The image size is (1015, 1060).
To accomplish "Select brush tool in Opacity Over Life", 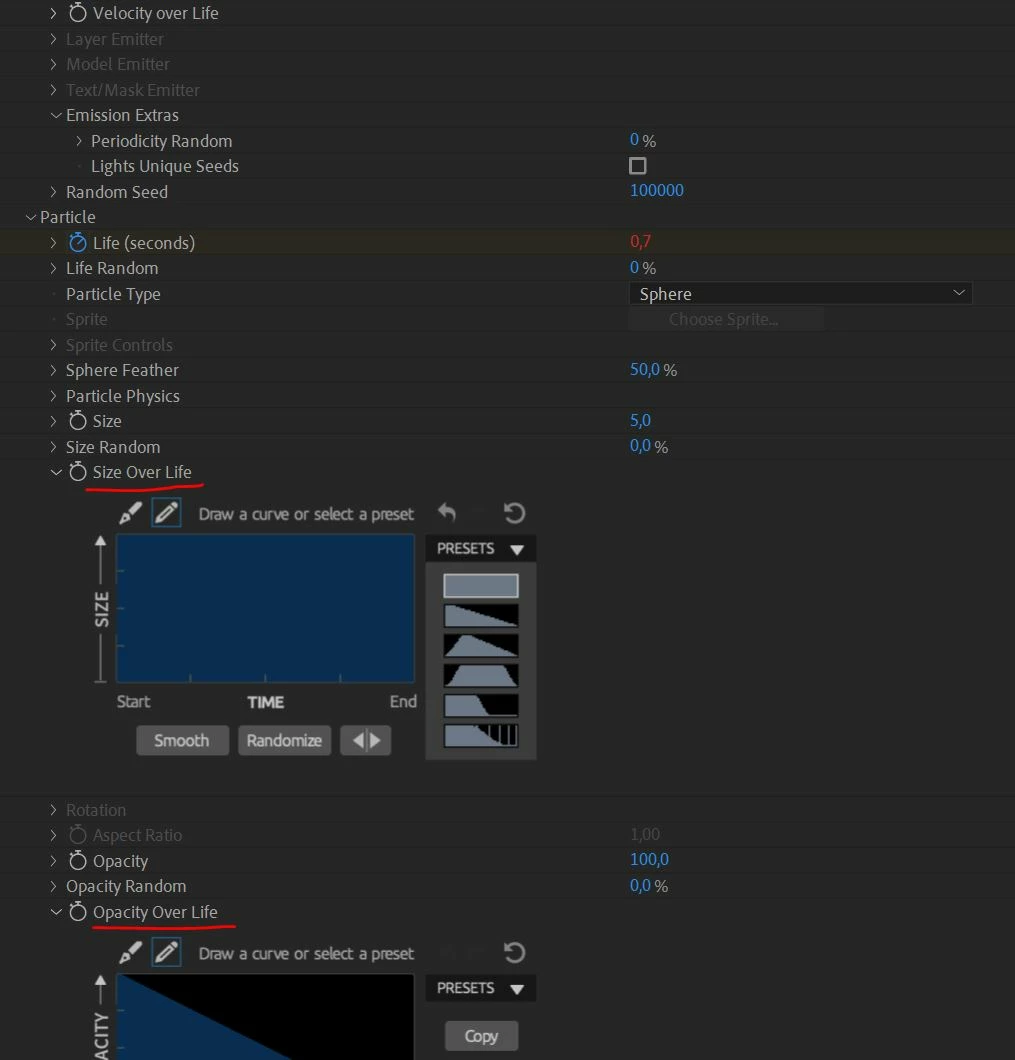I will 130,953.
